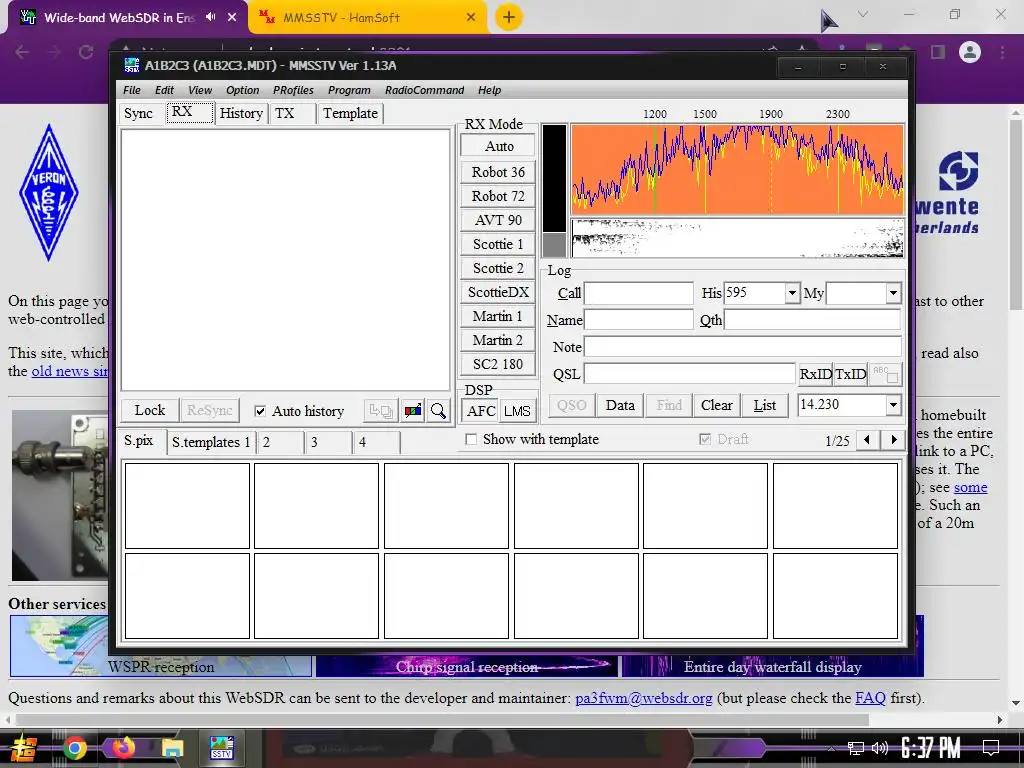
Task: Toggle the Auto history checkbox
Action: point(260,411)
